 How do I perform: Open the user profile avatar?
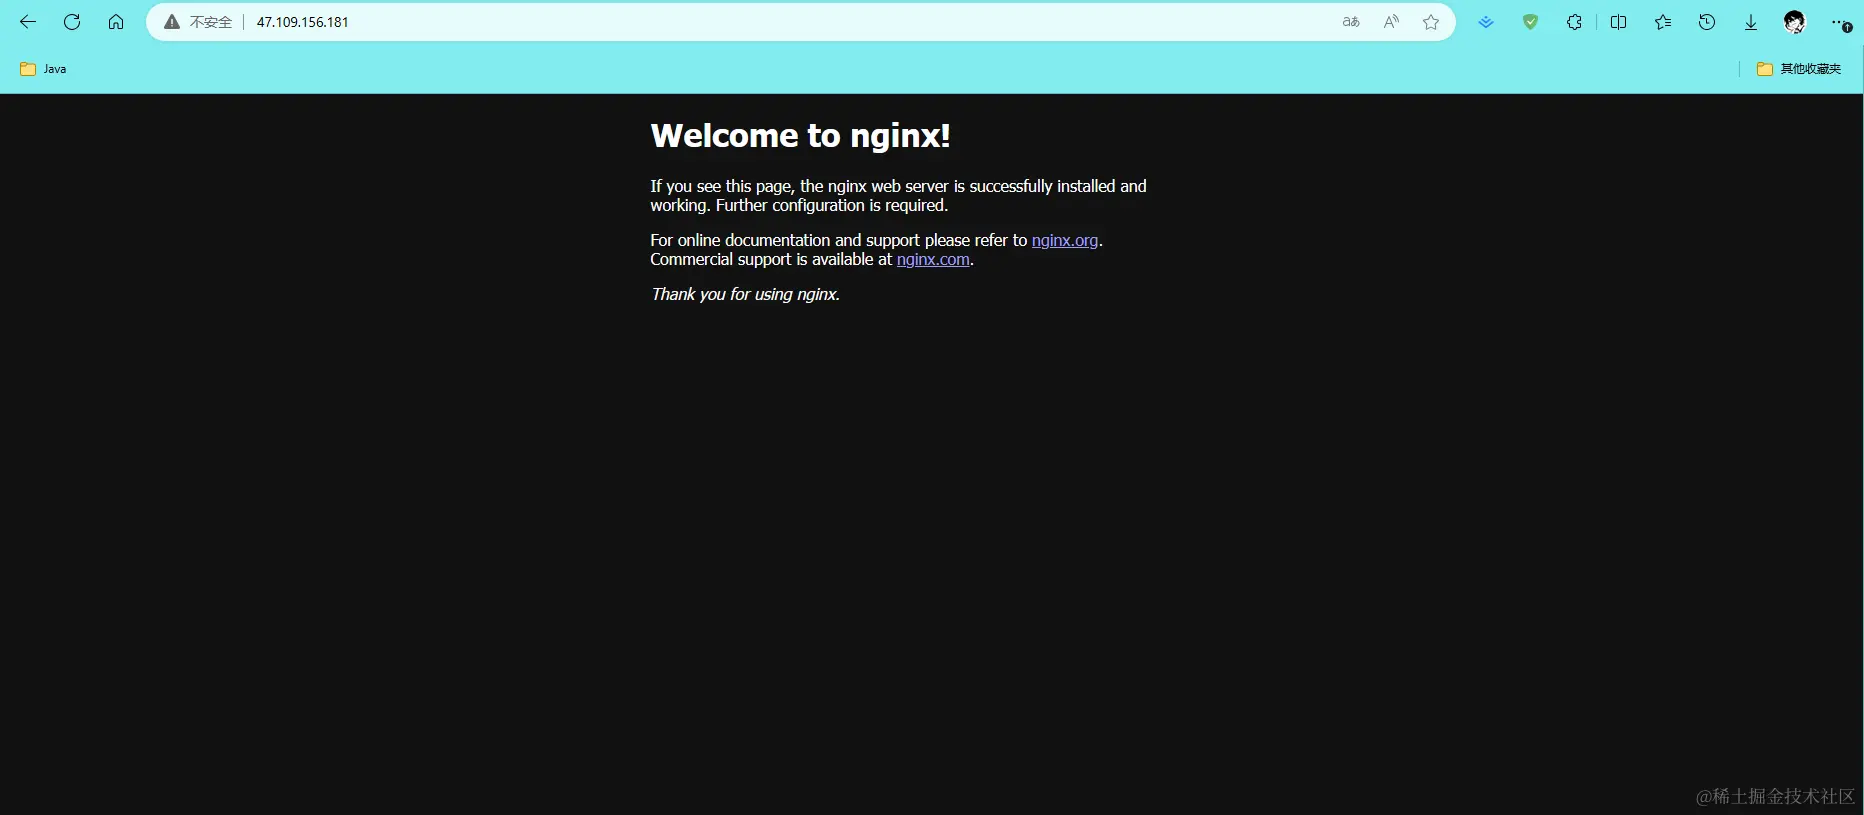coord(1795,22)
